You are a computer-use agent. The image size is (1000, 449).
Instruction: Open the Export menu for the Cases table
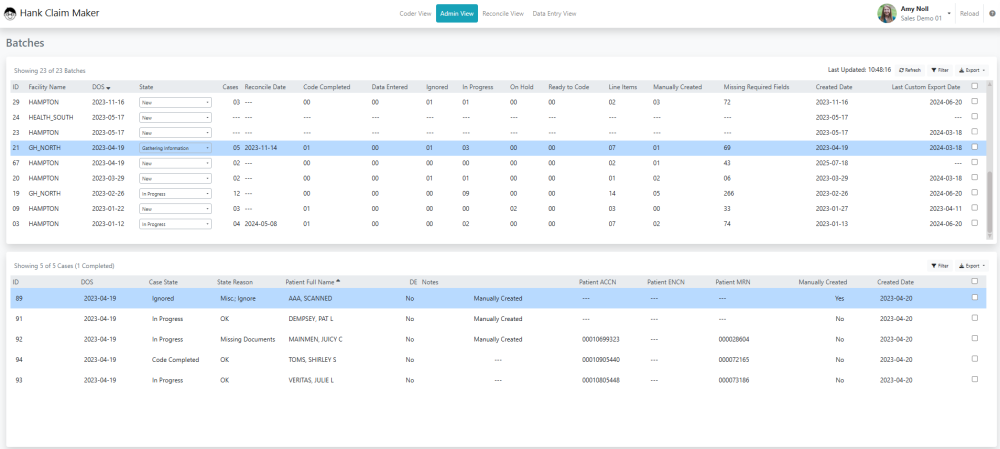[x=972, y=266]
